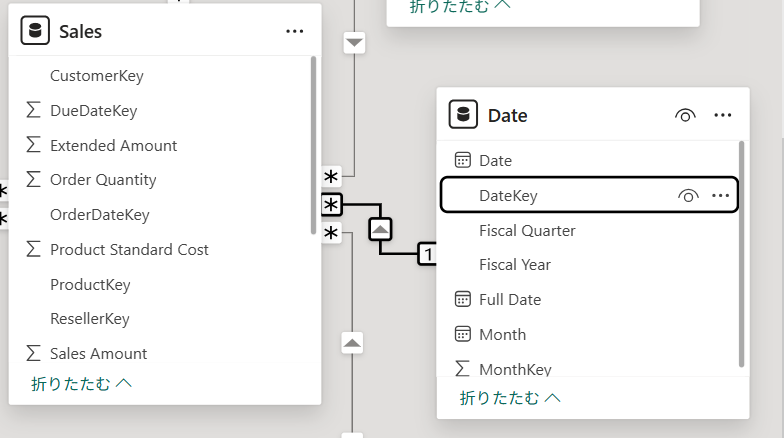This screenshot has width=784, height=438.
Task: Collapse the upper partially visible table via 折りたたむ
Action: tap(460, 6)
